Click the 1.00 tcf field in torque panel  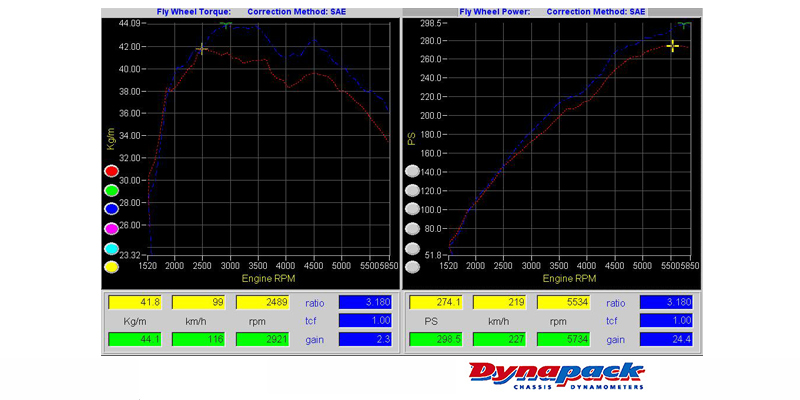(x=365, y=320)
